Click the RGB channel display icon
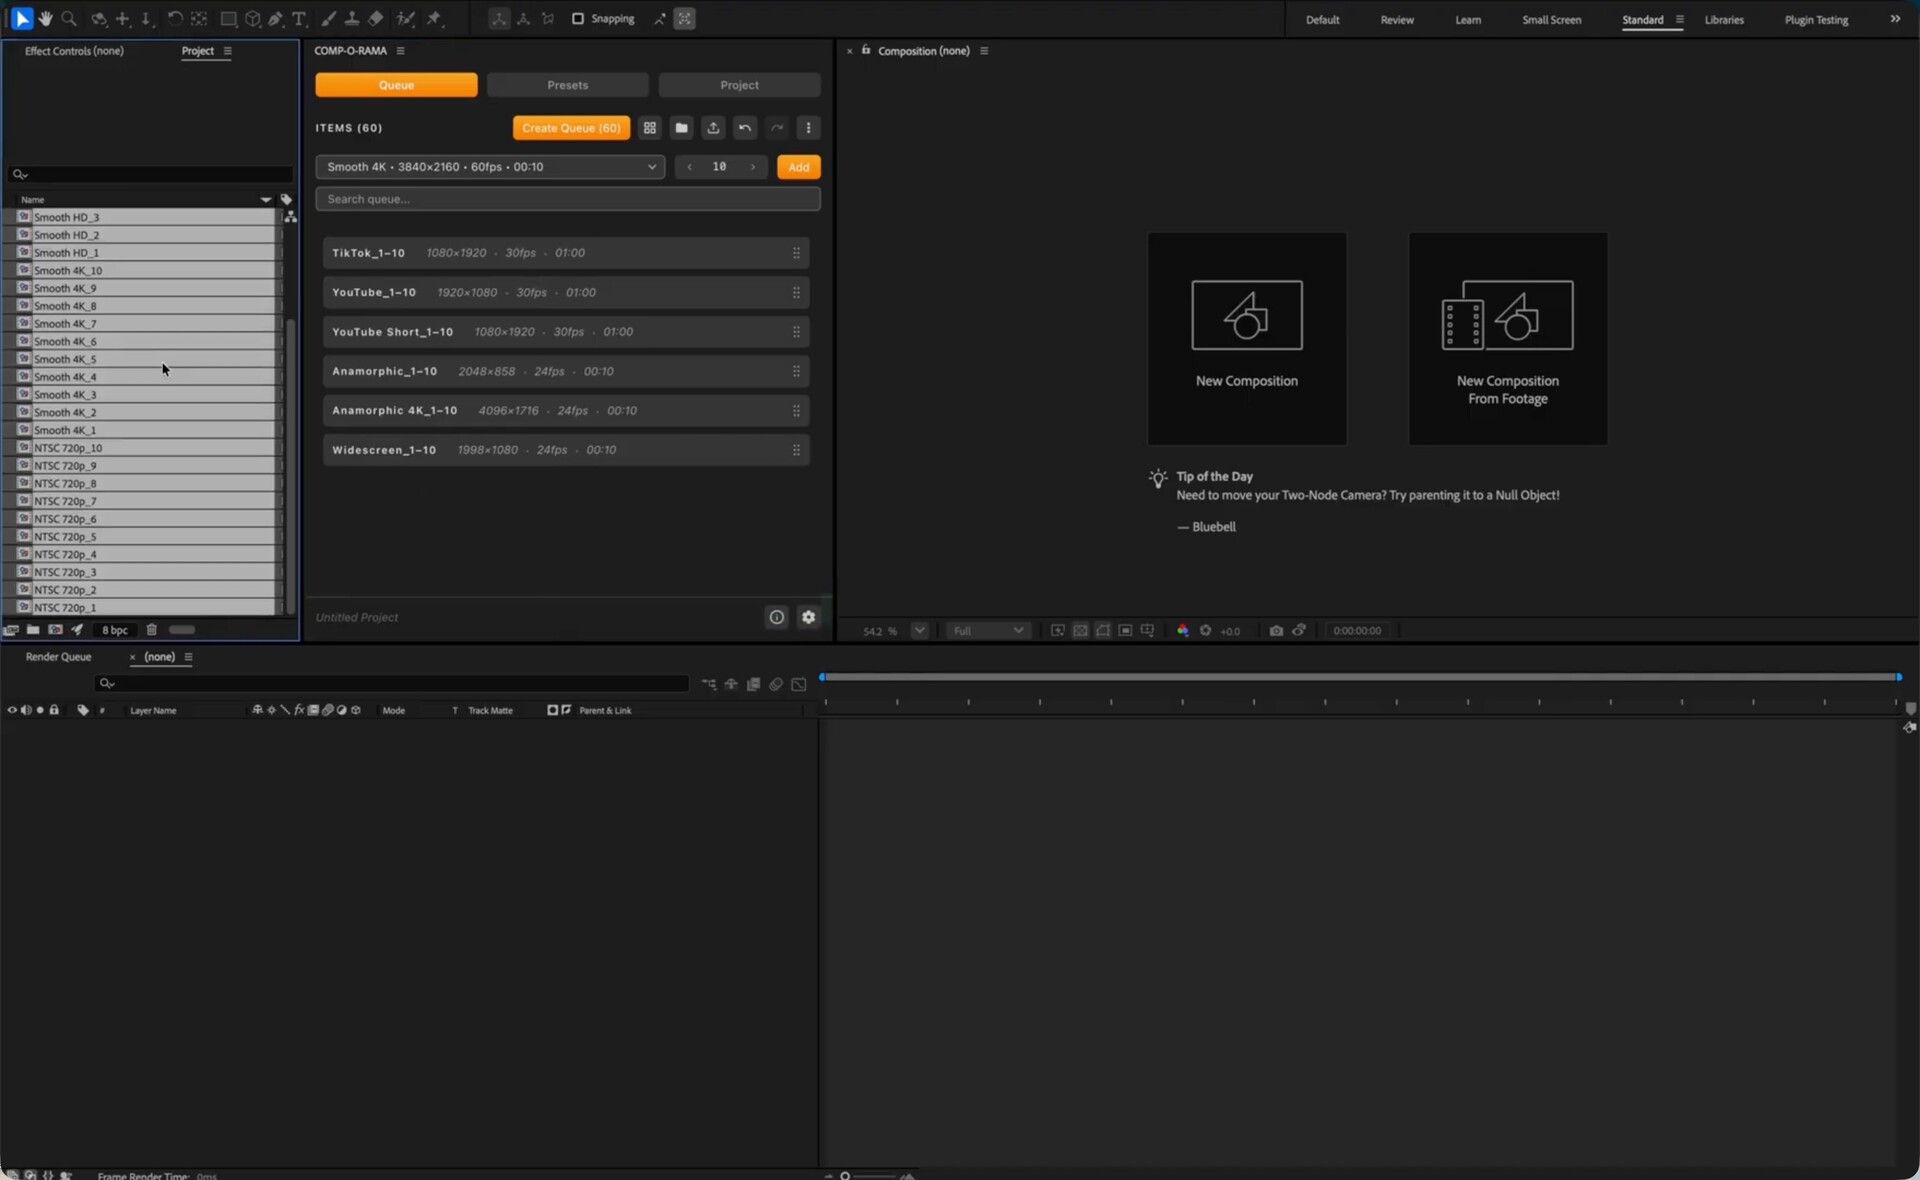The height and width of the screenshot is (1180, 1920). (1183, 631)
